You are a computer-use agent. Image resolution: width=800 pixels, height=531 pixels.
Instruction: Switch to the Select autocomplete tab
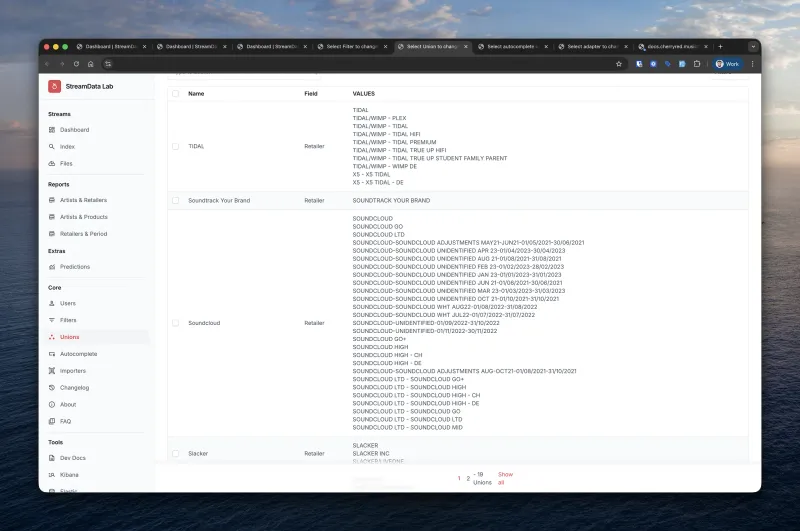click(513, 46)
